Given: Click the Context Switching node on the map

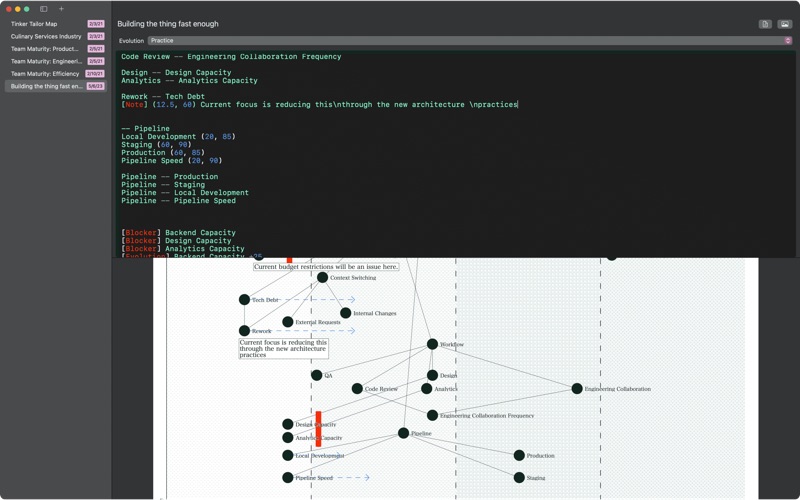Looking at the screenshot, I should tap(322, 278).
